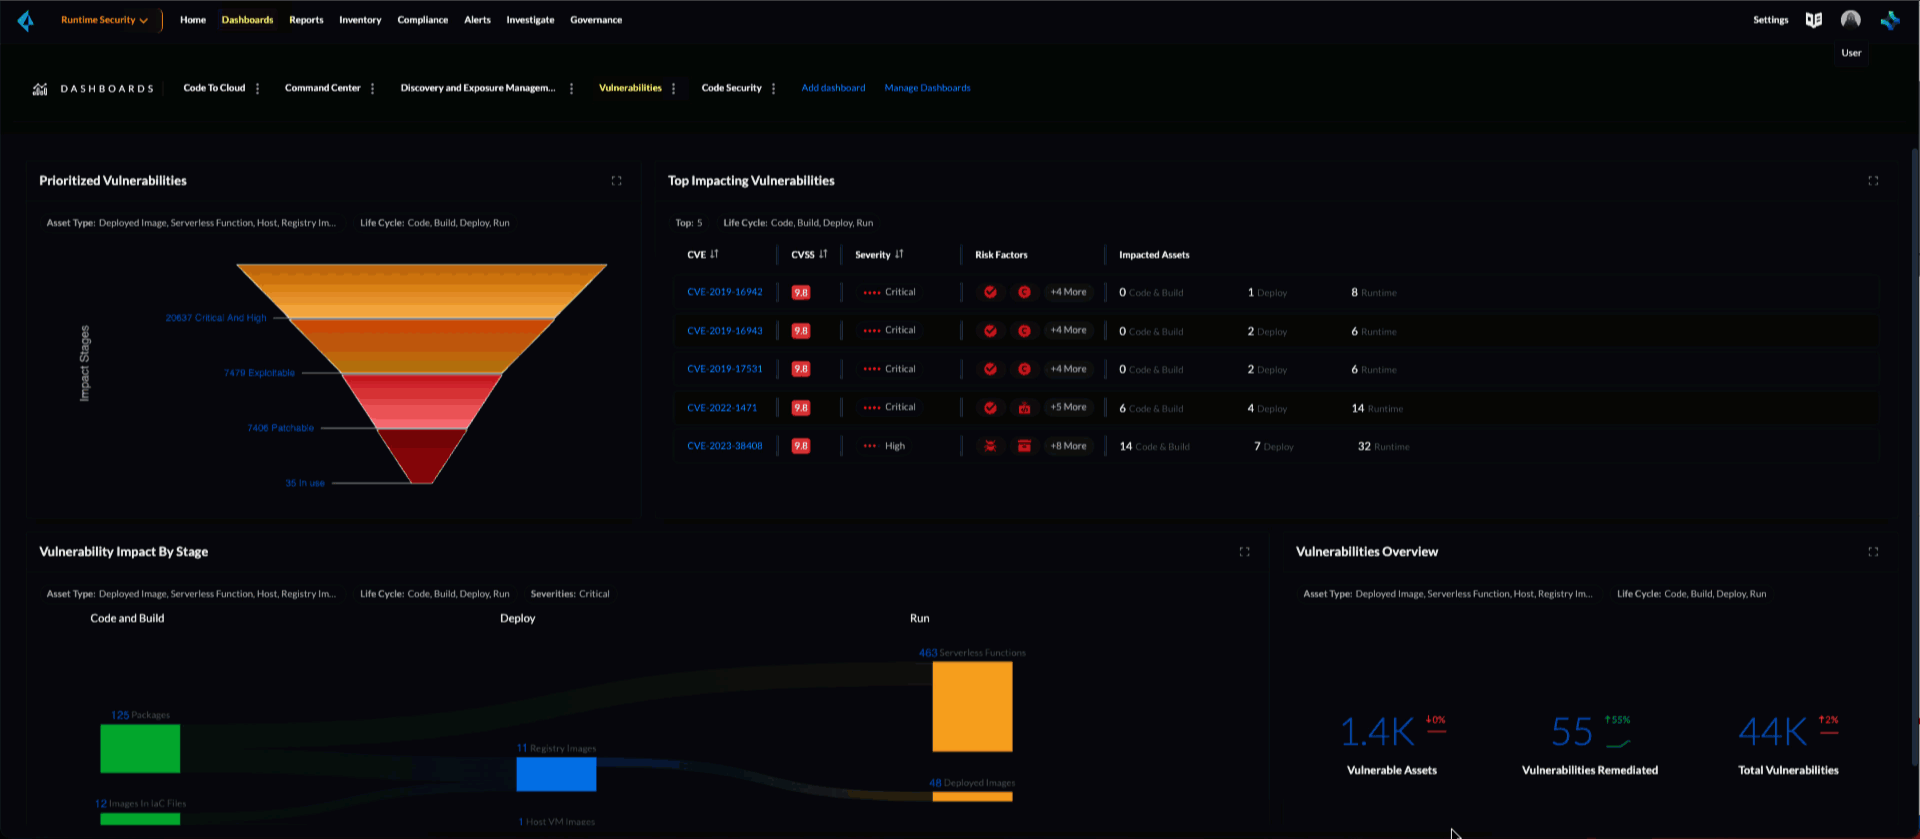The image size is (1920, 839).
Task: Maximize the Vulnerability Impact By Stage widget
Action: click(1244, 552)
